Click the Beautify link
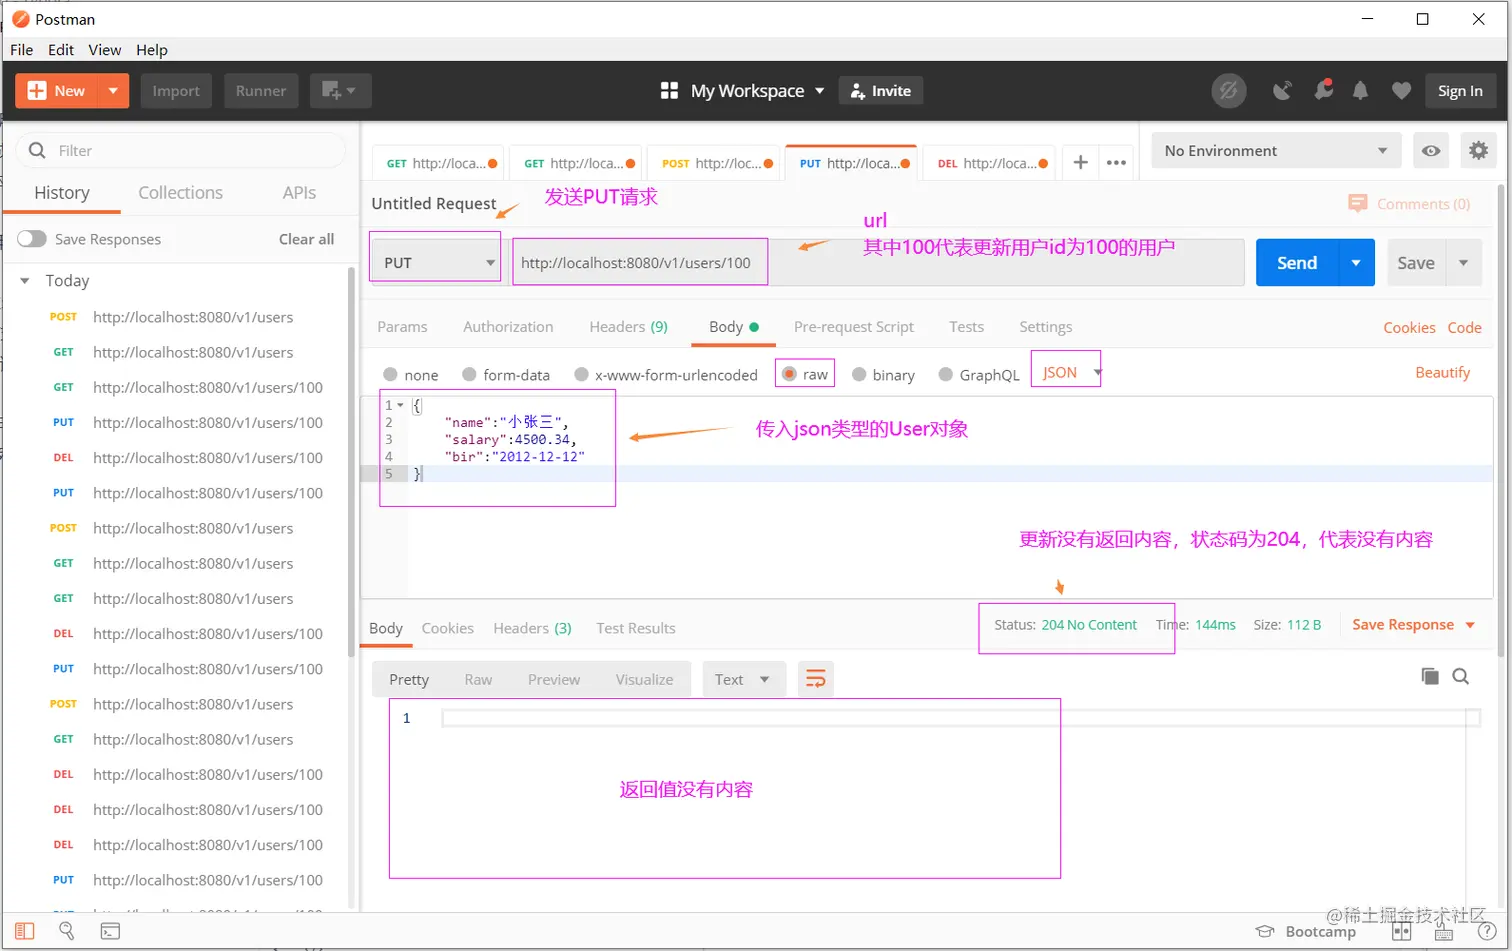Viewport: 1512px width, 951px height. [1442, 372]
